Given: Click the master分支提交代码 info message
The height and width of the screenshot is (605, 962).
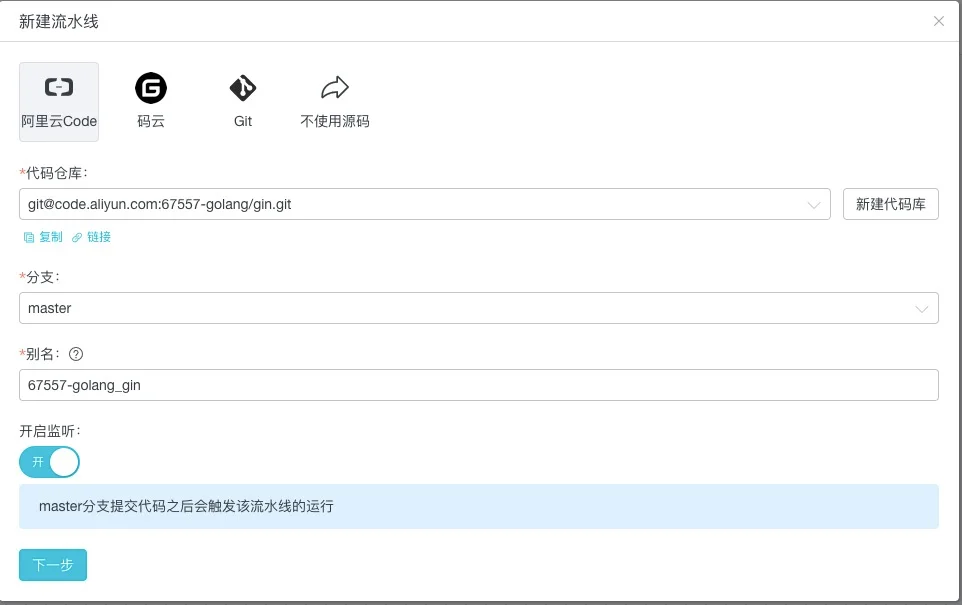Looking at the screenshot, I should pyautogui.click(x=479, y=506).
